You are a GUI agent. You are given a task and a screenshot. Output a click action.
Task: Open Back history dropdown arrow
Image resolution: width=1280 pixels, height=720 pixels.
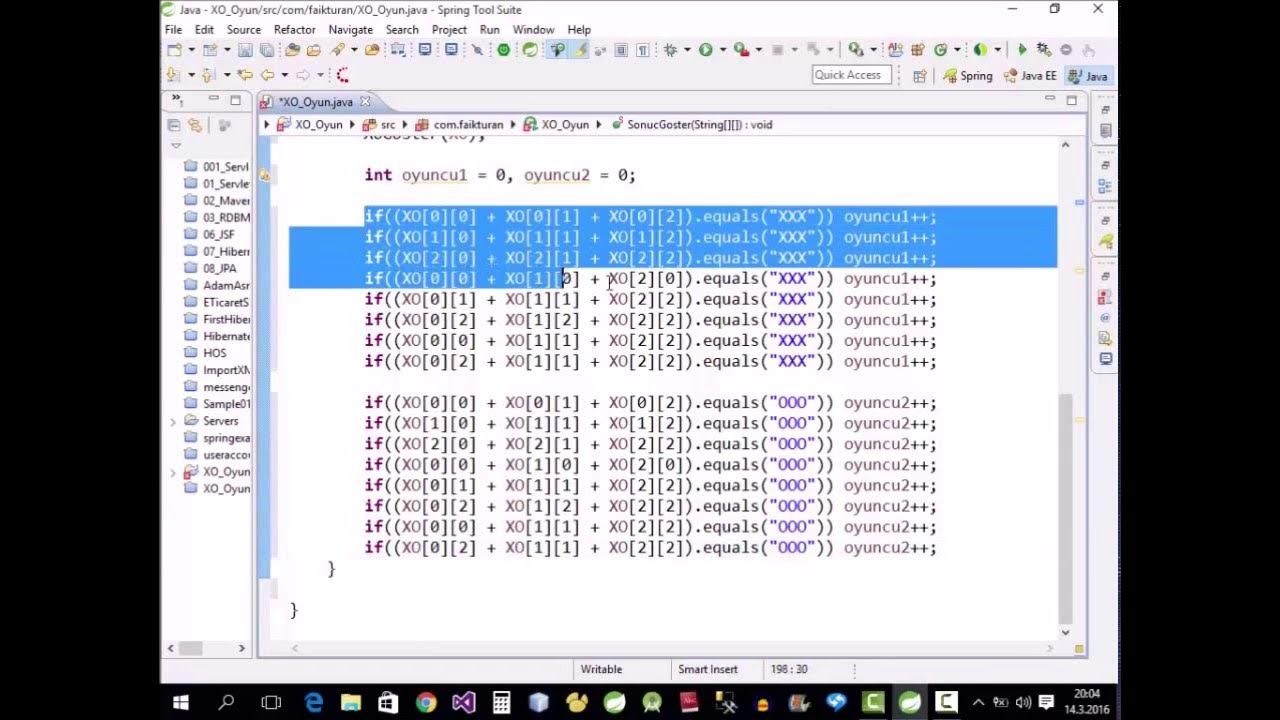click(x=285, y=75)
